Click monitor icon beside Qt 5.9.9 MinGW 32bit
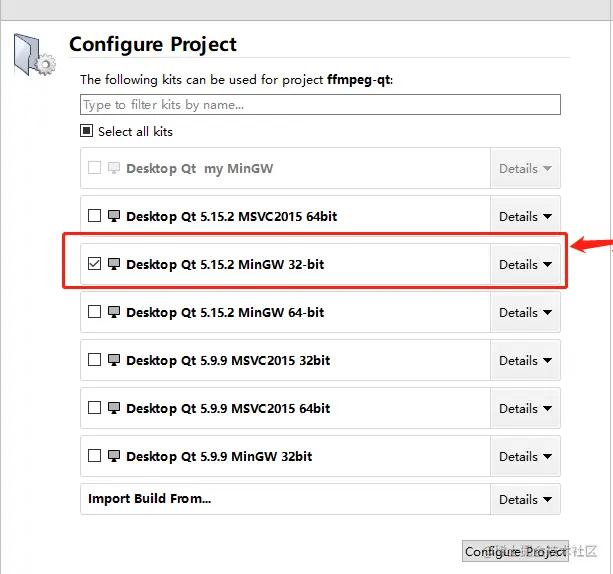Viewport: 613px width, 574px height. pyautogui.click(x=114, y=456)
